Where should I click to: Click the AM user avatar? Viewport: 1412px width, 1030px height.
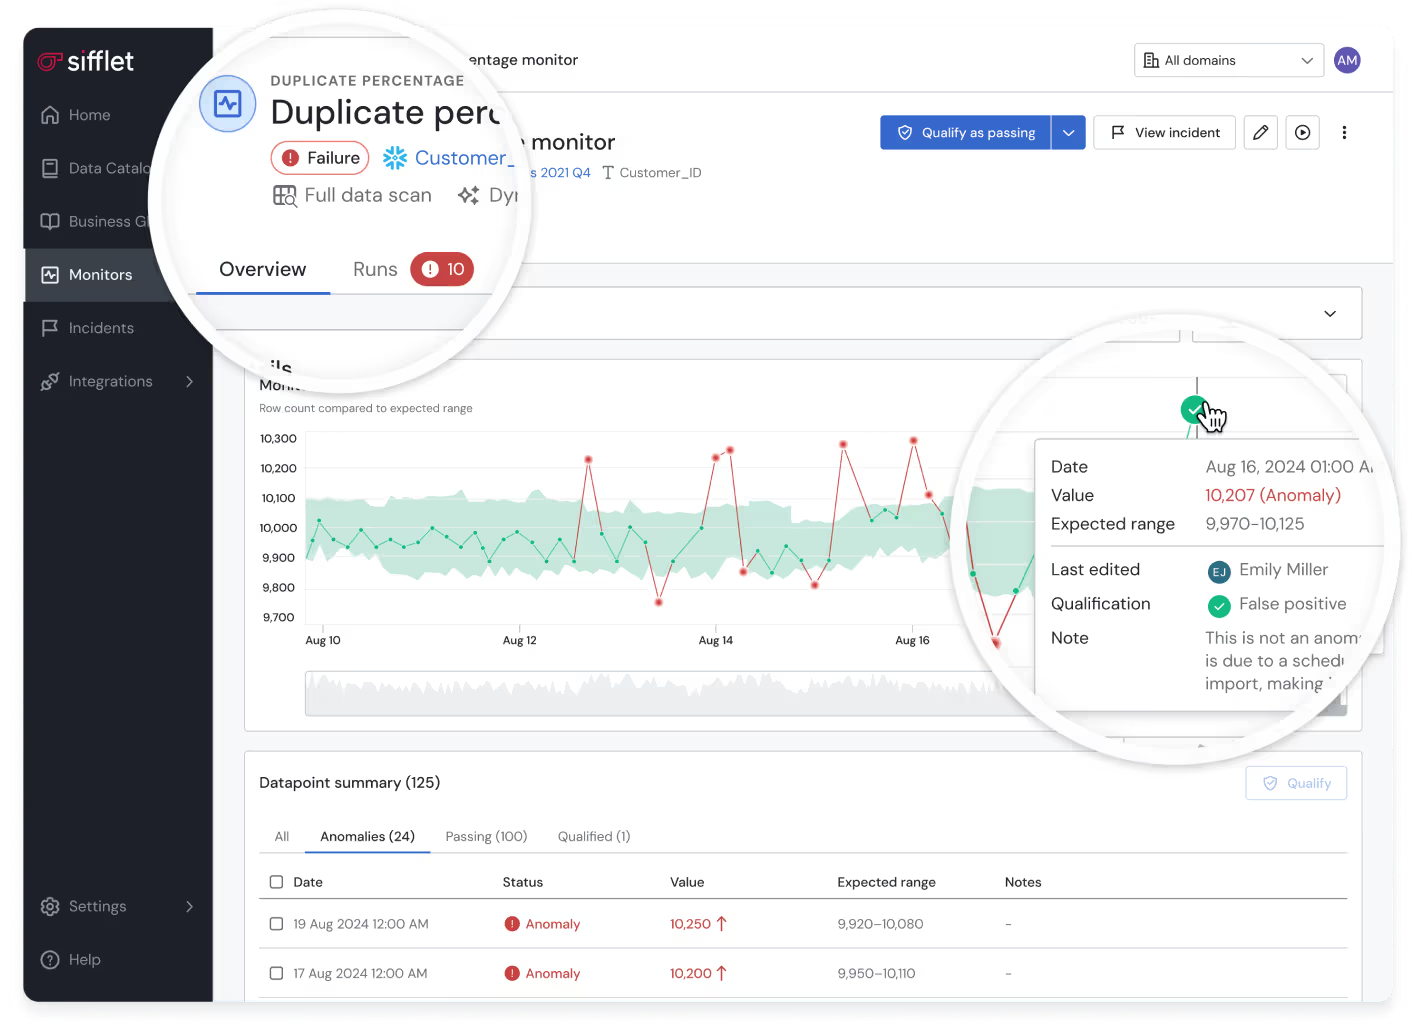(x=1347, y=60)
